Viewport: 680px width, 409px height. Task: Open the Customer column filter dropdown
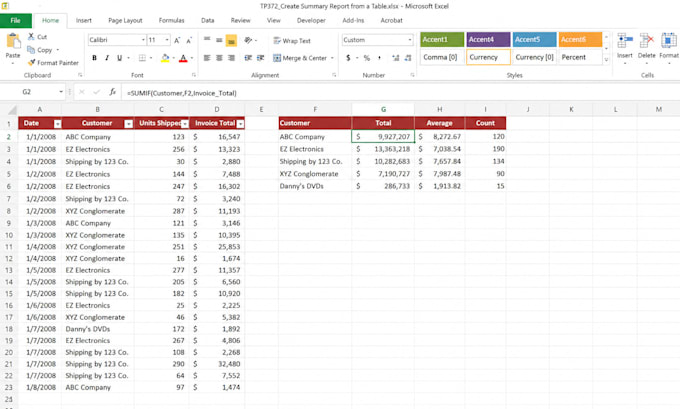[x=128, y=124]
